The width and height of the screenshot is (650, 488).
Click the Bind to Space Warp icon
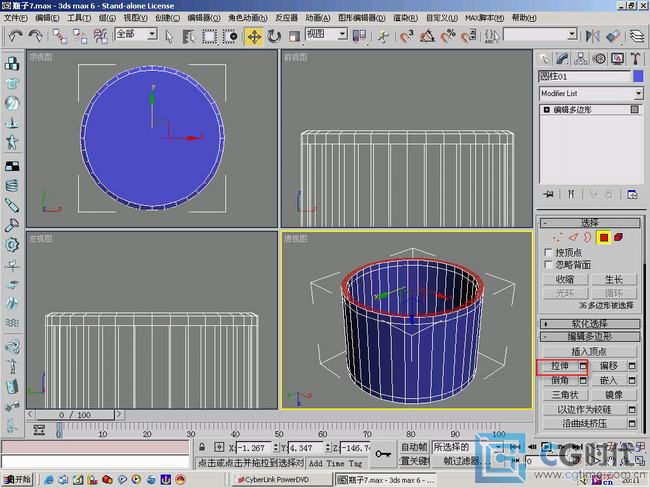pos(100,36)
